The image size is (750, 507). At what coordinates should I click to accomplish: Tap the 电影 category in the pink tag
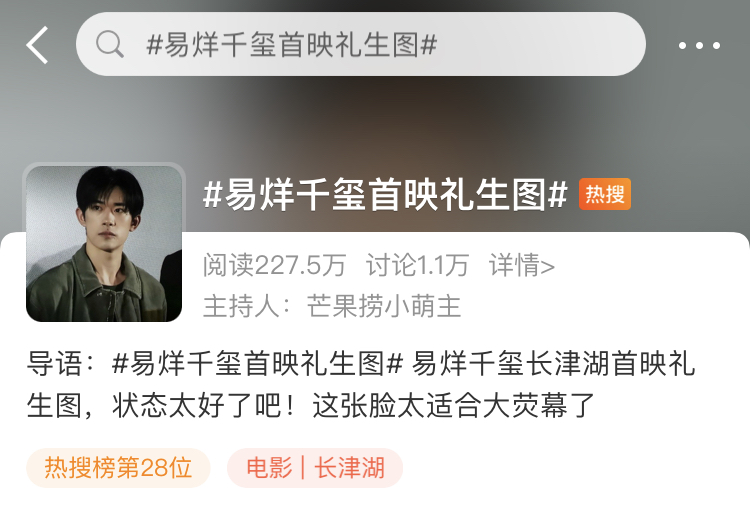point(269,468)
